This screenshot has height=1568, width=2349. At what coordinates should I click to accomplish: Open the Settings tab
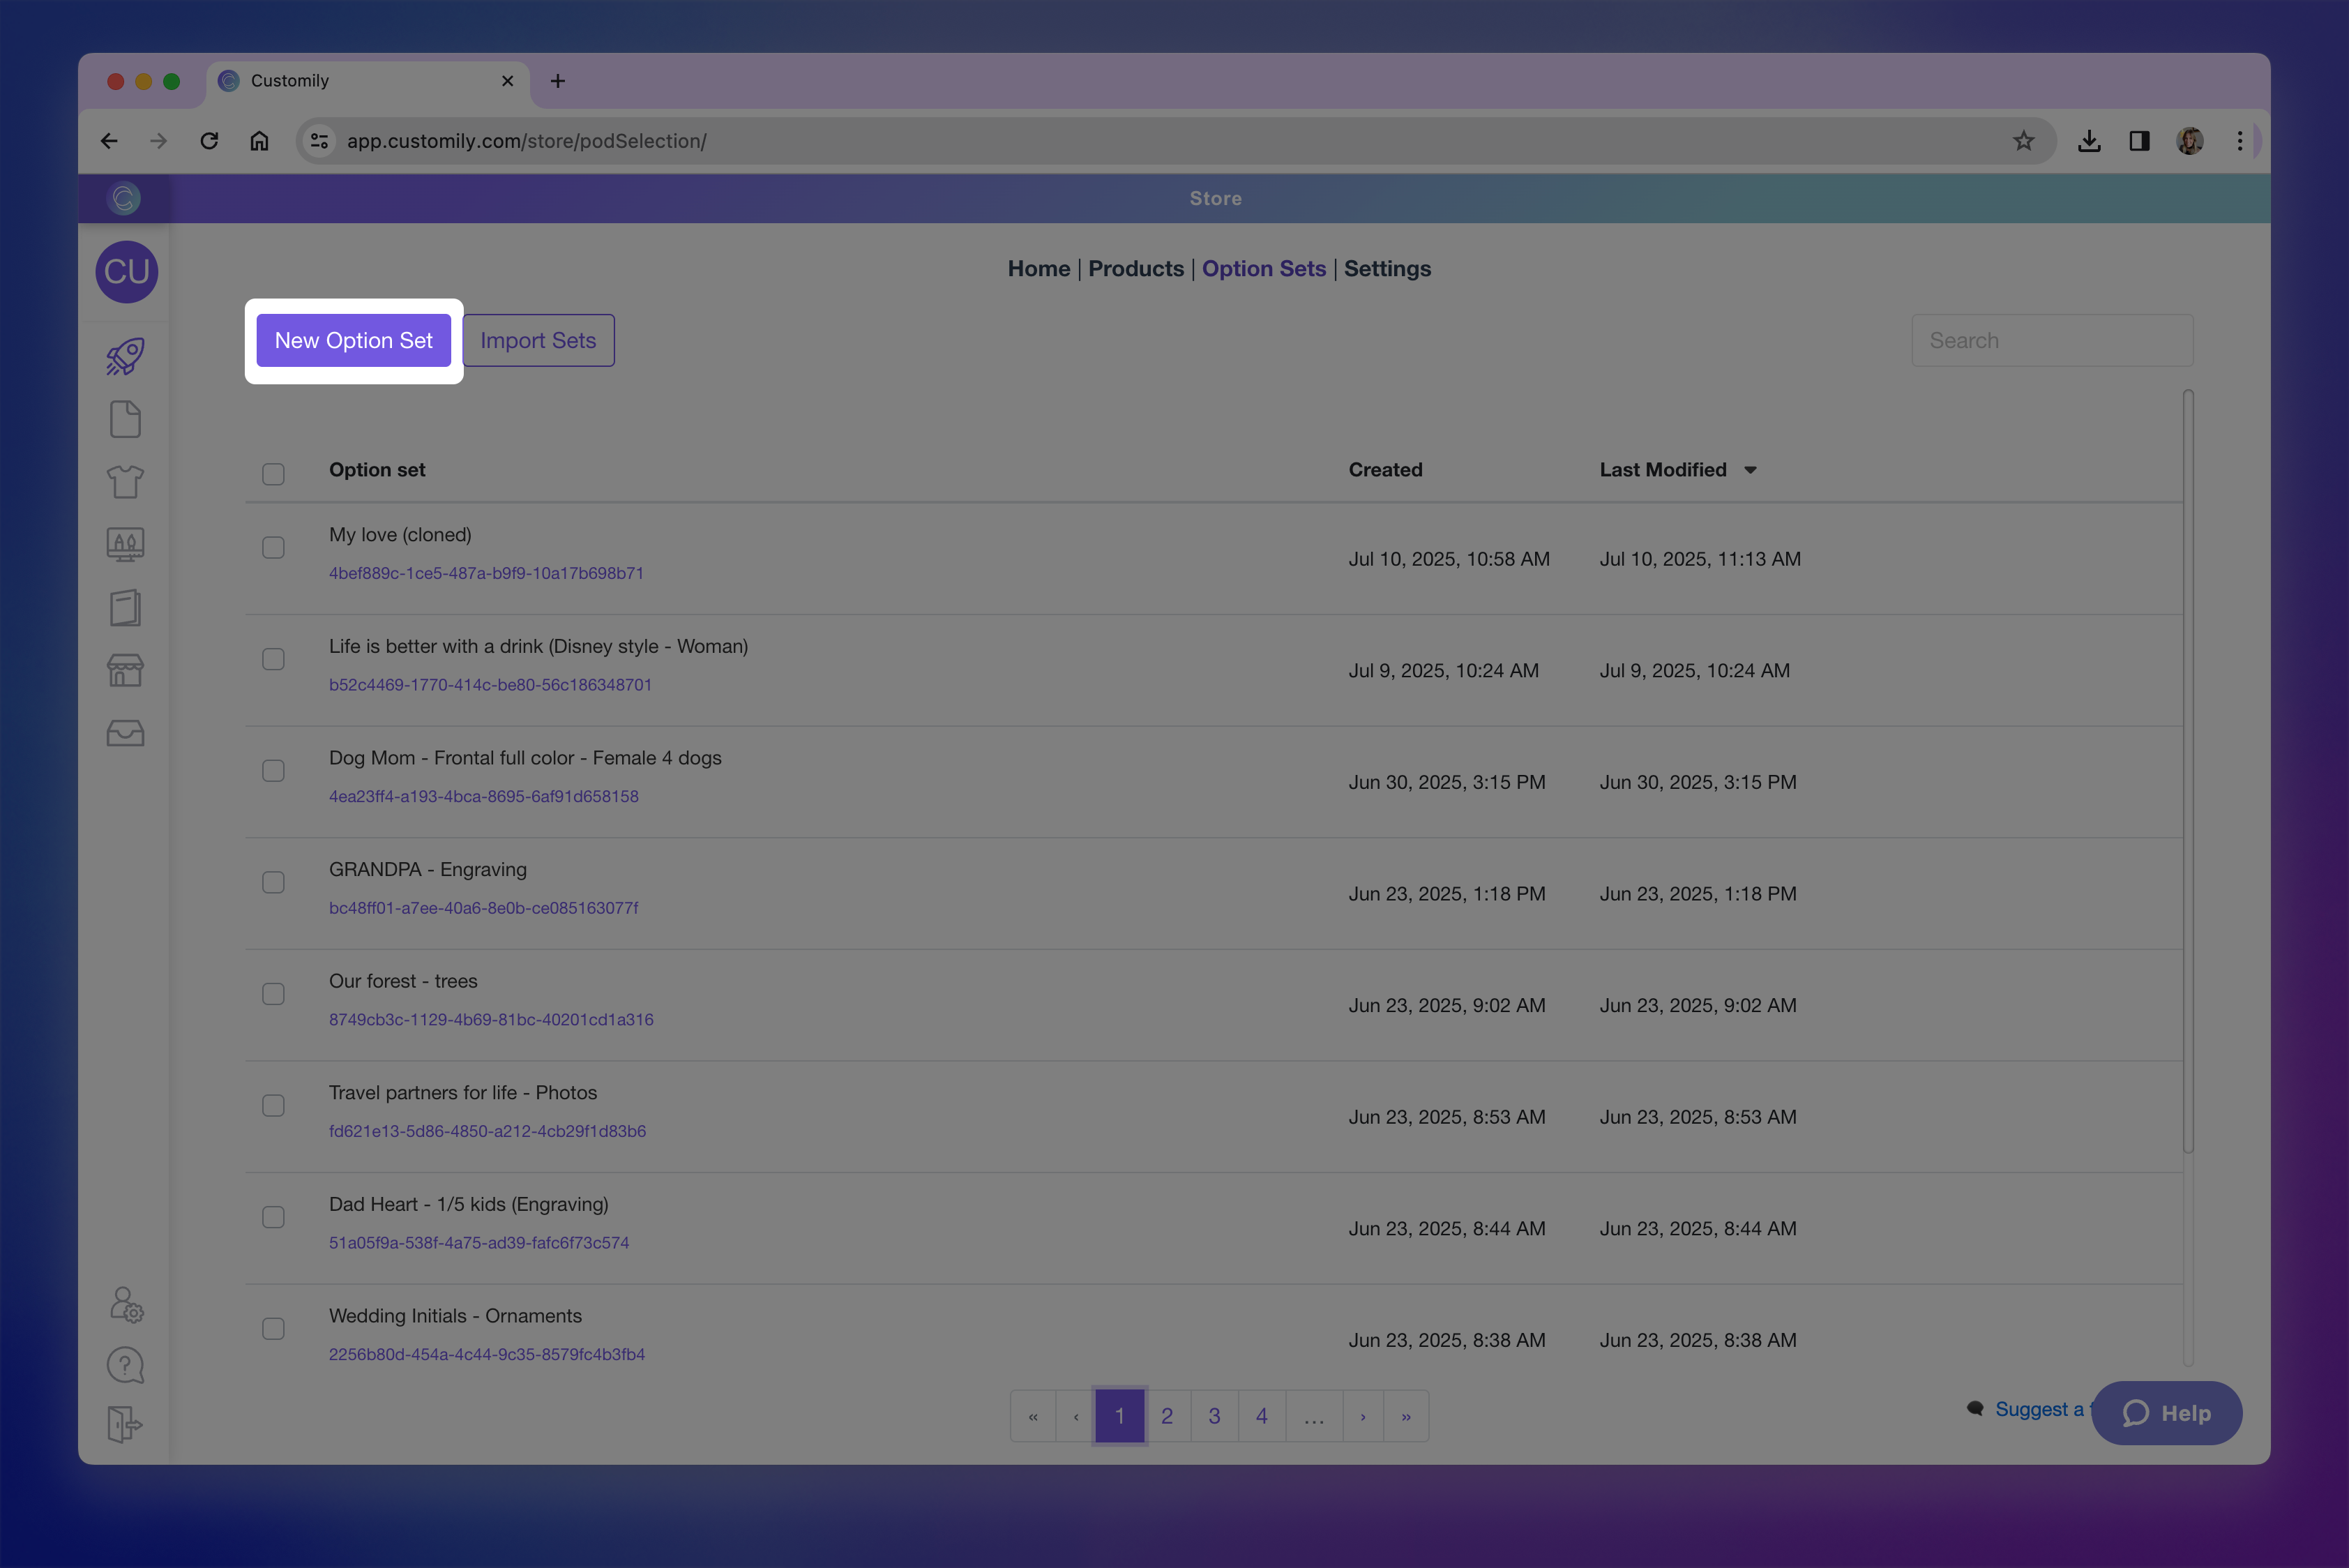coord(1387,269)
